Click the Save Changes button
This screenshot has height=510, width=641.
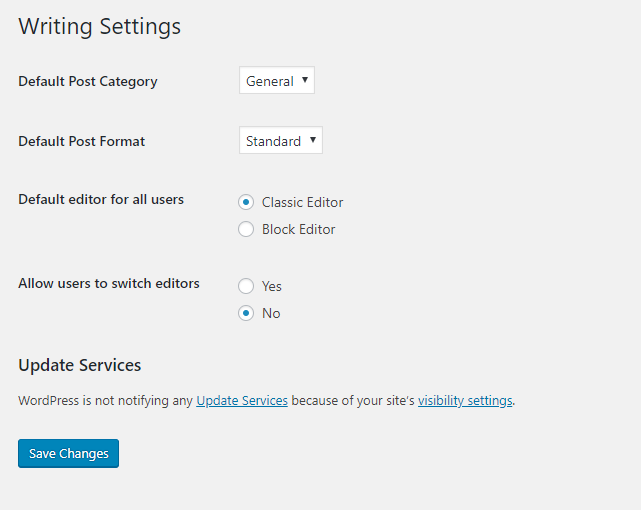[x=68, y=454]
